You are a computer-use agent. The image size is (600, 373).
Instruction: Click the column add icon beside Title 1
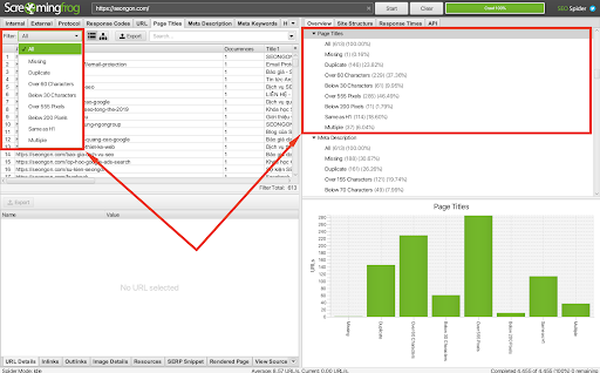[295, 49]
